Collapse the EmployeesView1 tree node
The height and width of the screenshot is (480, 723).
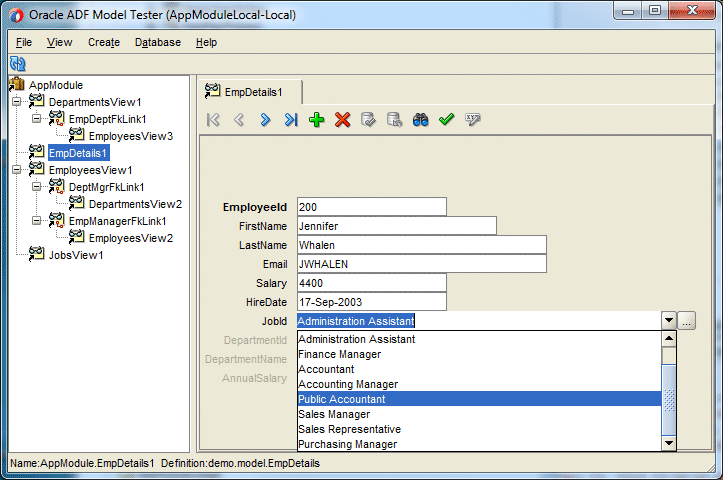coord(17,169)
